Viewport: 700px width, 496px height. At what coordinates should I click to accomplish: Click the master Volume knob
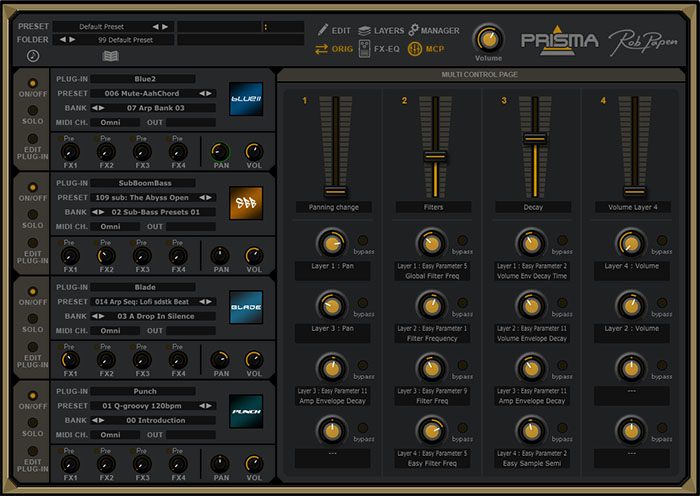pyautogui.click(x=488, y=39)
